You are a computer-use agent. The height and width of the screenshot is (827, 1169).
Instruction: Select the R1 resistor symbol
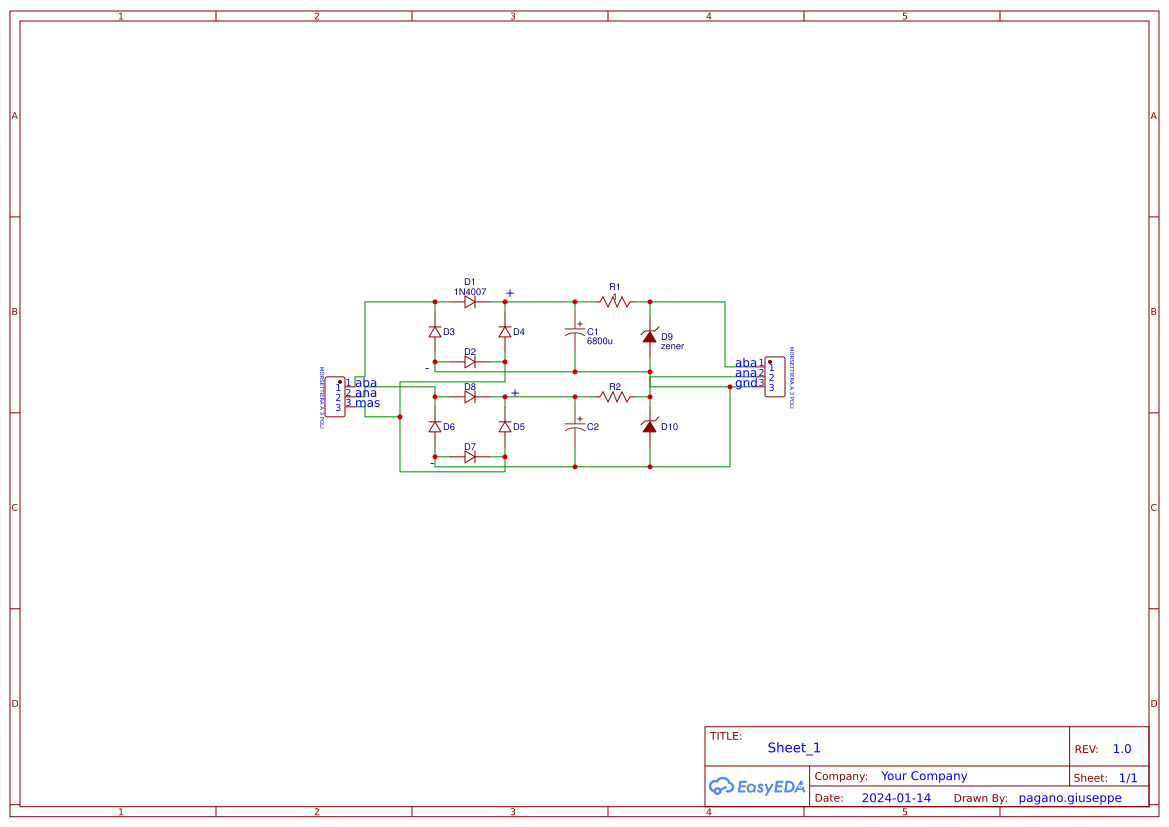pos(615,302)
